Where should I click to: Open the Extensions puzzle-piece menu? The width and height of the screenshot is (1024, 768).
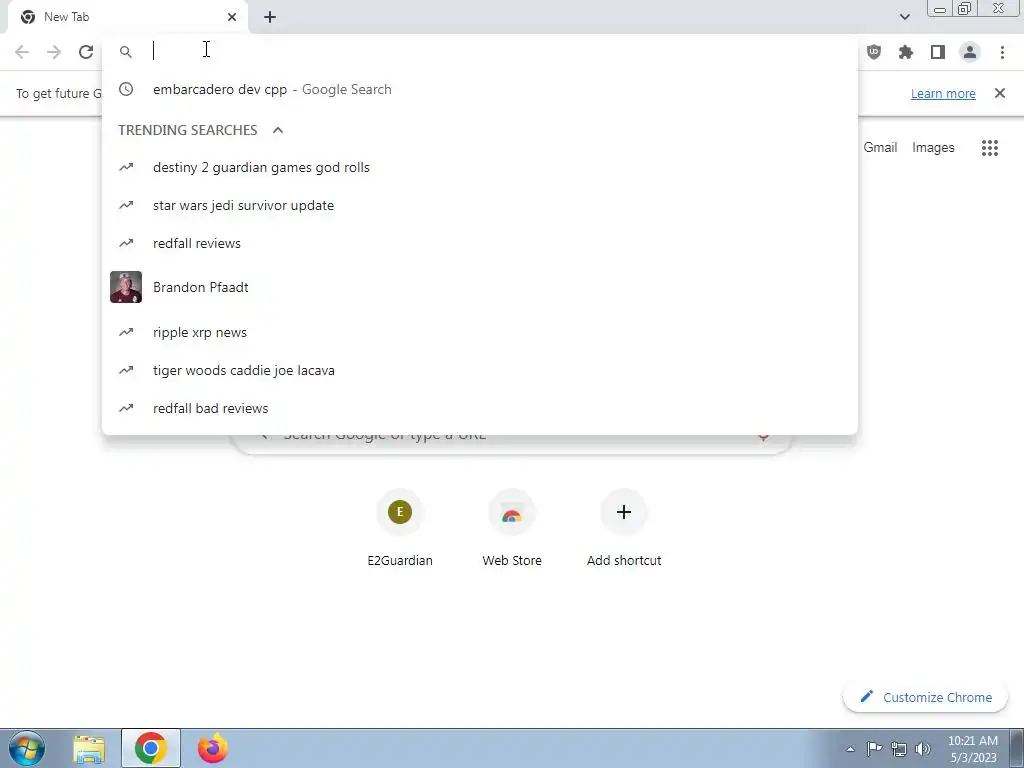click(x=906, y=52)
